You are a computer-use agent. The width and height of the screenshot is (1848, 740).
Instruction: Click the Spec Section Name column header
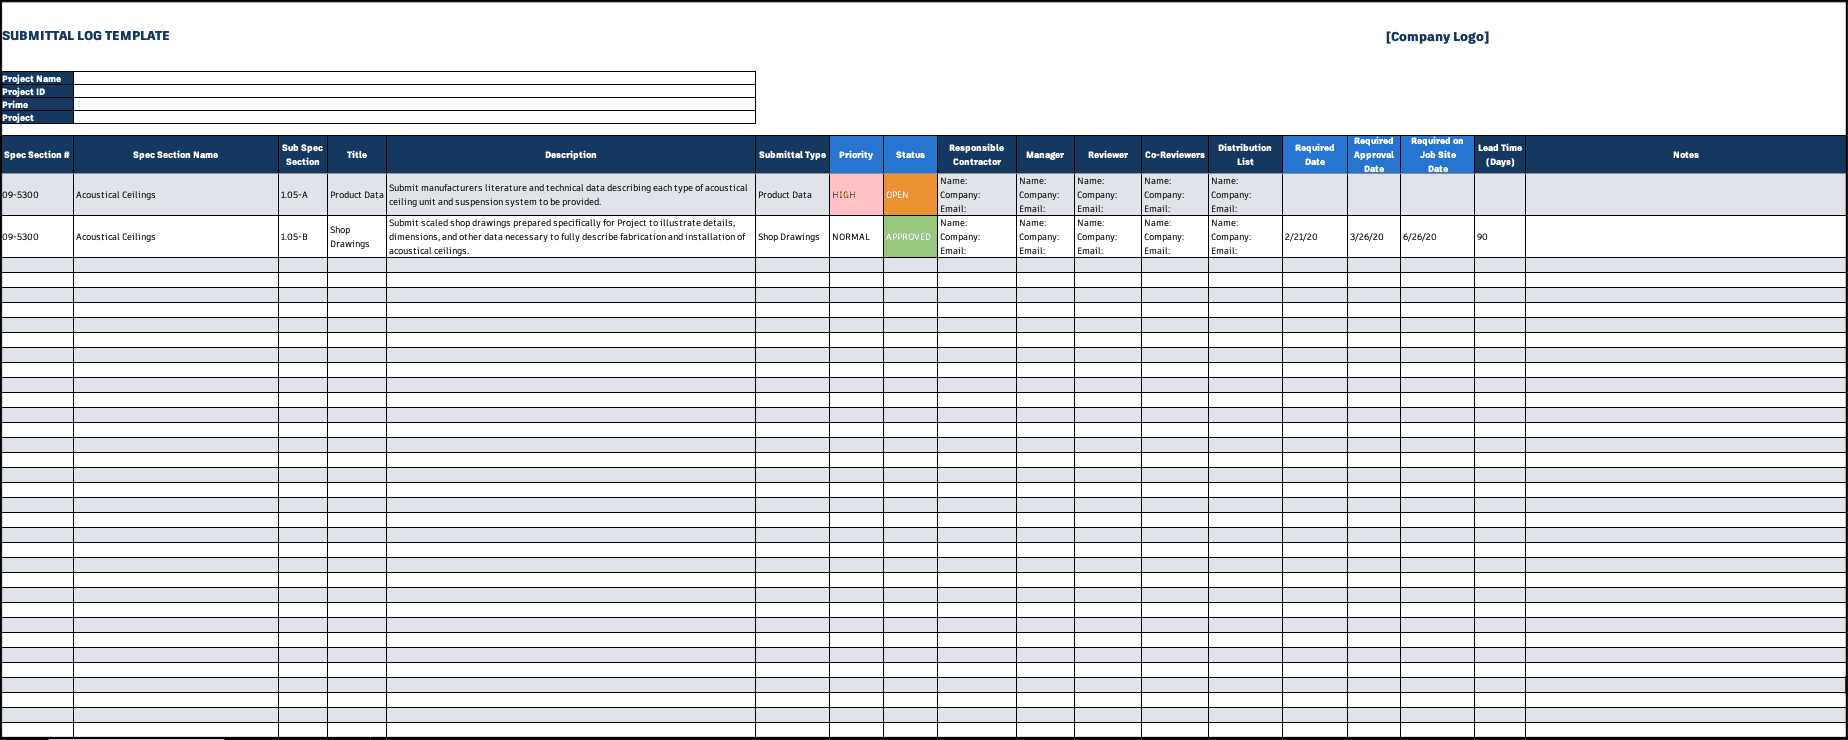coord(176,155)
